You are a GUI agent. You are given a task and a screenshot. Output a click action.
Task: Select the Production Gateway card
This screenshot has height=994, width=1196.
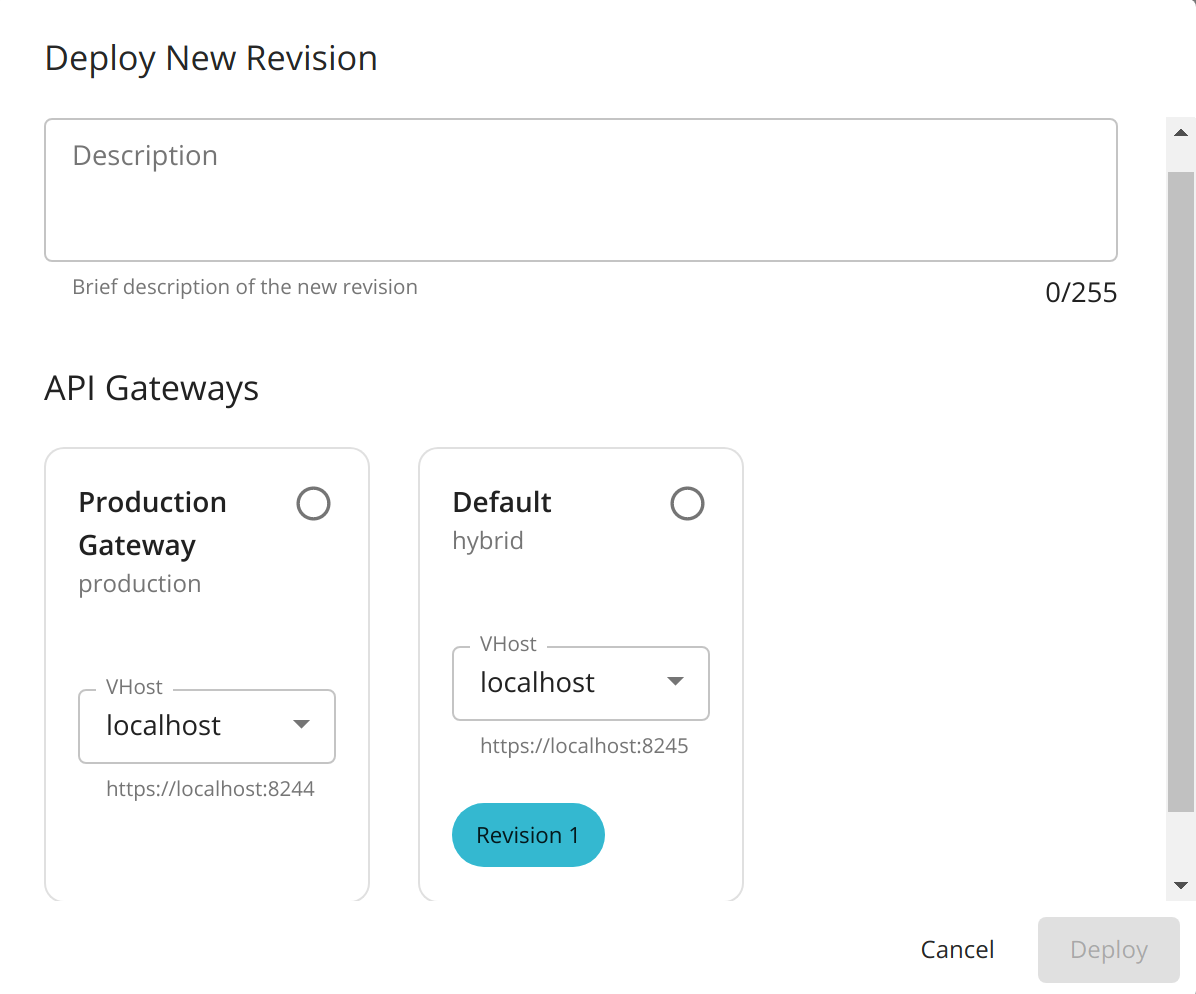[x=206, y=600]
